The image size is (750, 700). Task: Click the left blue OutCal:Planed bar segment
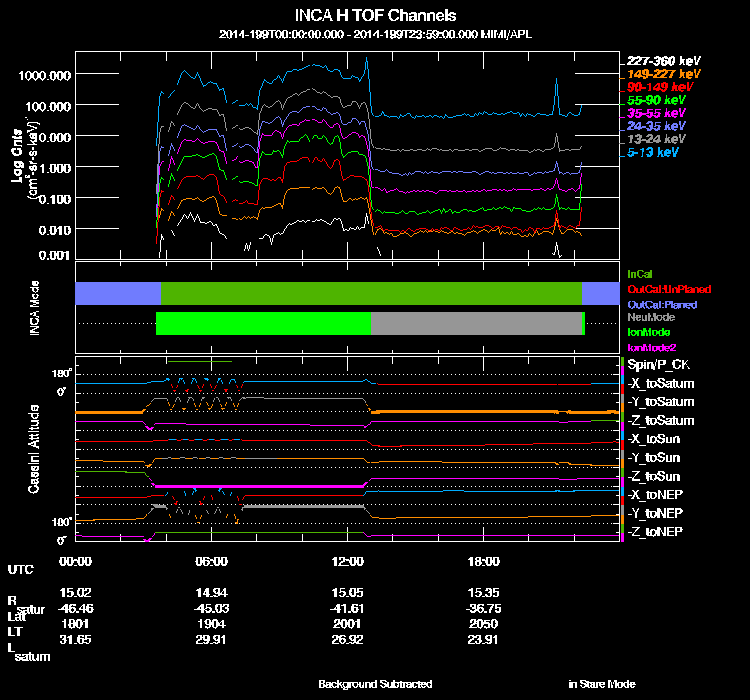[118, 293]
